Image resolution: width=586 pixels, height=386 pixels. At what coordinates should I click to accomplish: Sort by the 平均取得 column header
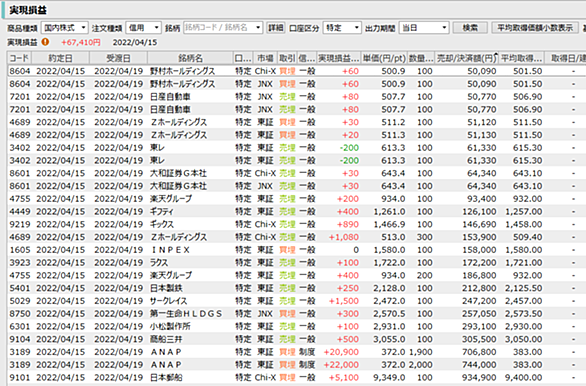click(x=521, y=58)
